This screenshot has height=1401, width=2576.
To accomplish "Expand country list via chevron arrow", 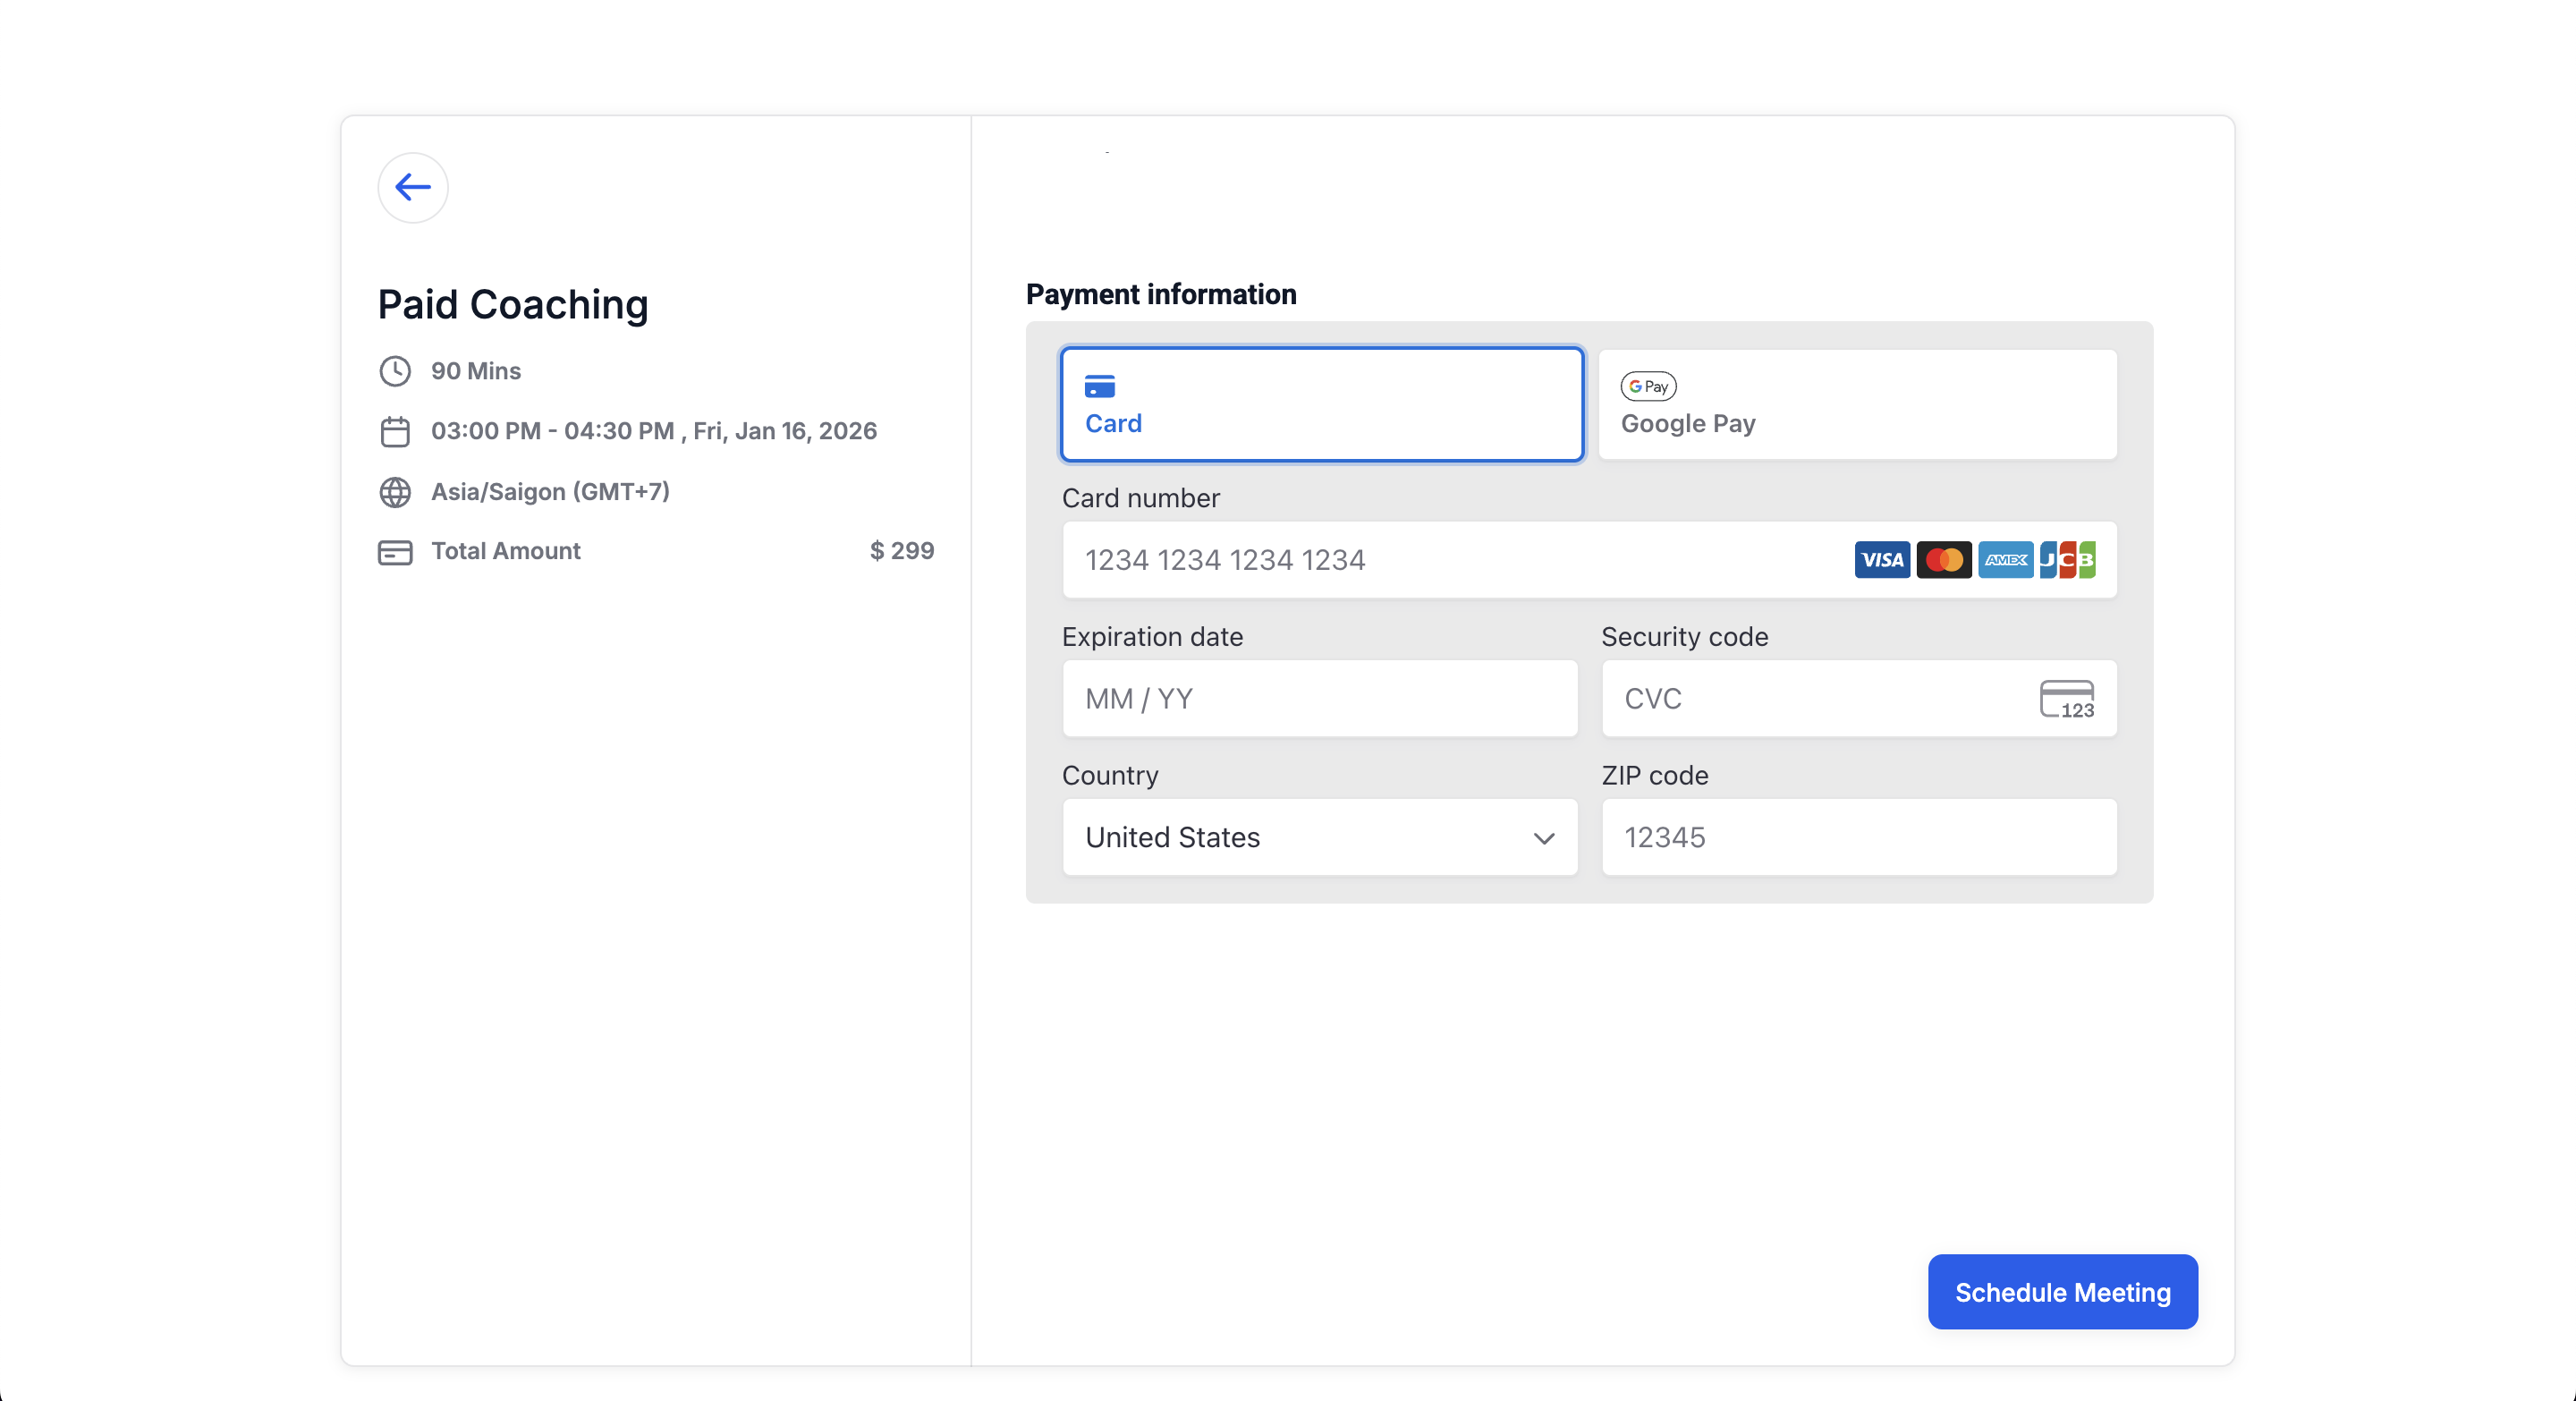I will [1543, 838].
